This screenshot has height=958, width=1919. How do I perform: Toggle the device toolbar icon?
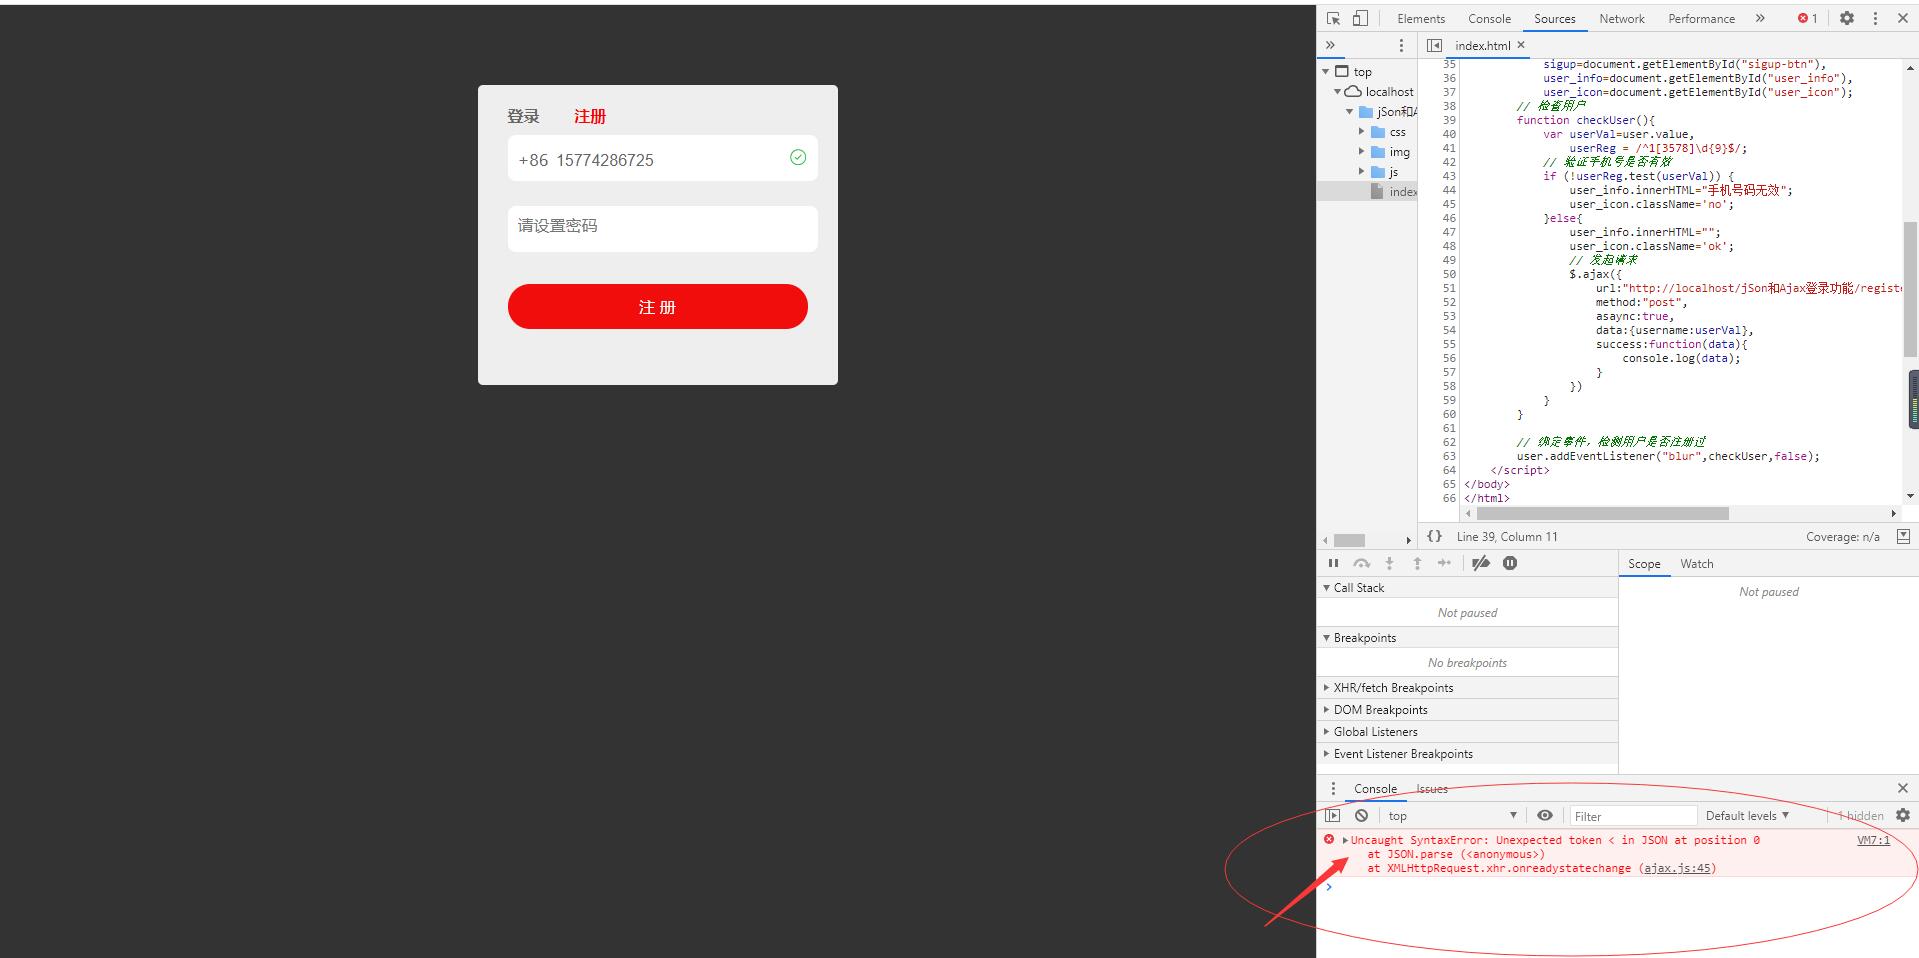pos(1360,18)
